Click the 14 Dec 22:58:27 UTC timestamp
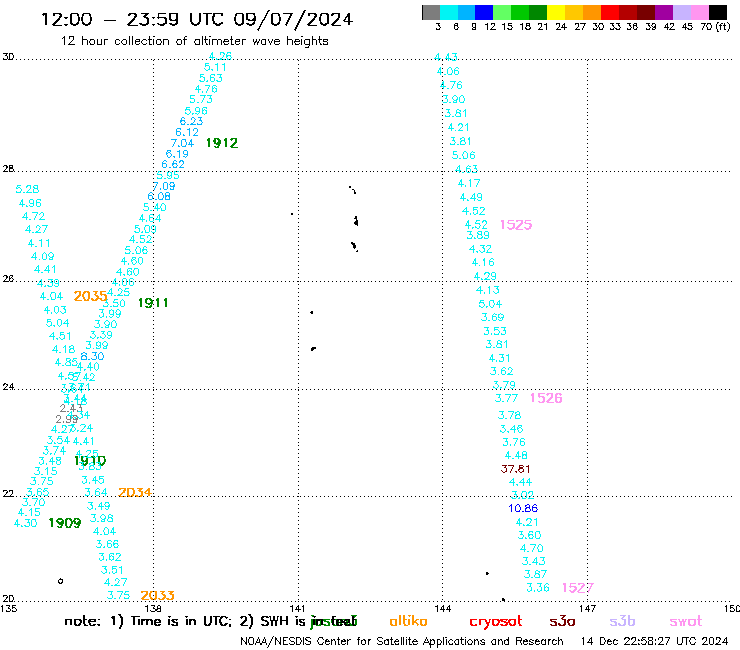The width and height of the screenshot is (740, 650). tap(655, 641)
